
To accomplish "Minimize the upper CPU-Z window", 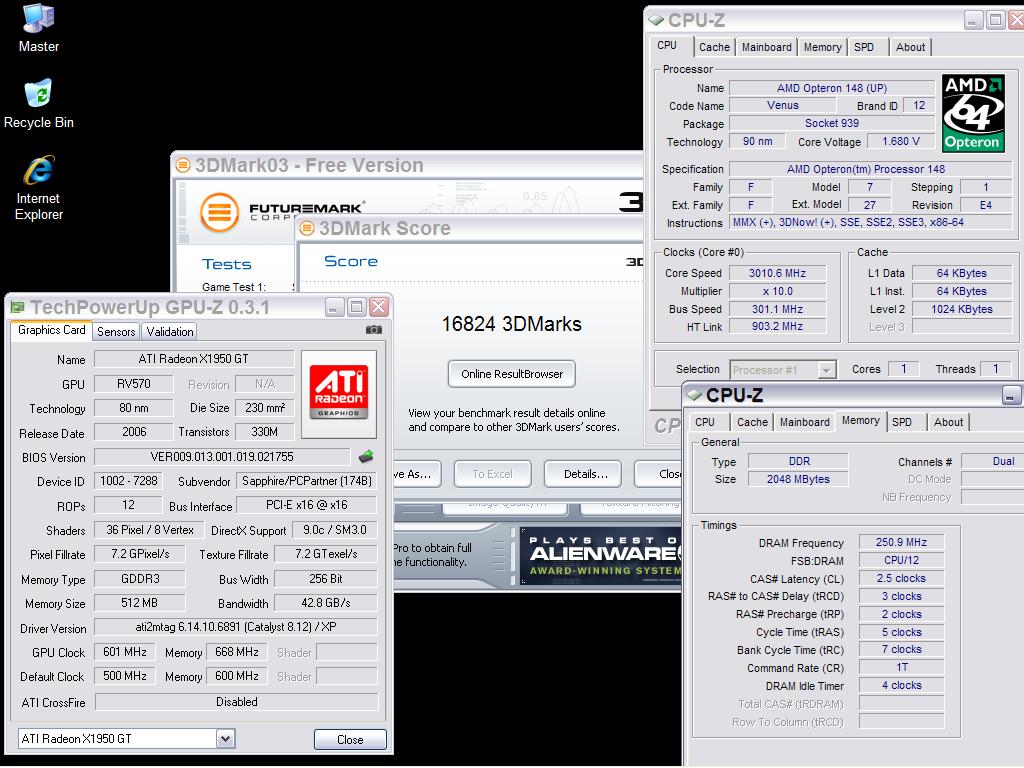I will click(x=973, y=20).
